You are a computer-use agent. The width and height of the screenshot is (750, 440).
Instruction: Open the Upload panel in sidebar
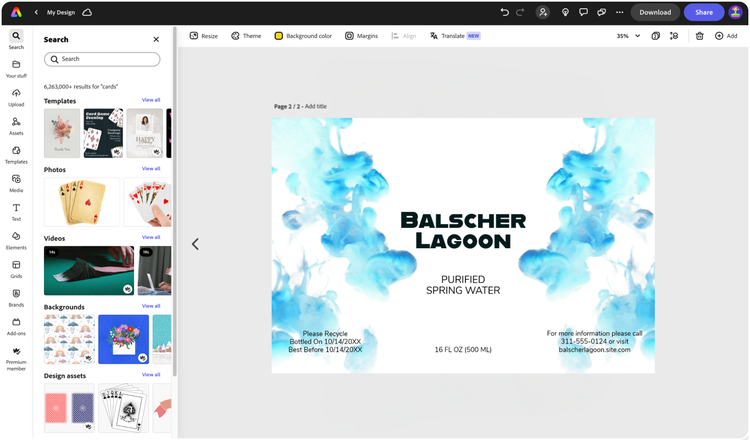[16, 97]
